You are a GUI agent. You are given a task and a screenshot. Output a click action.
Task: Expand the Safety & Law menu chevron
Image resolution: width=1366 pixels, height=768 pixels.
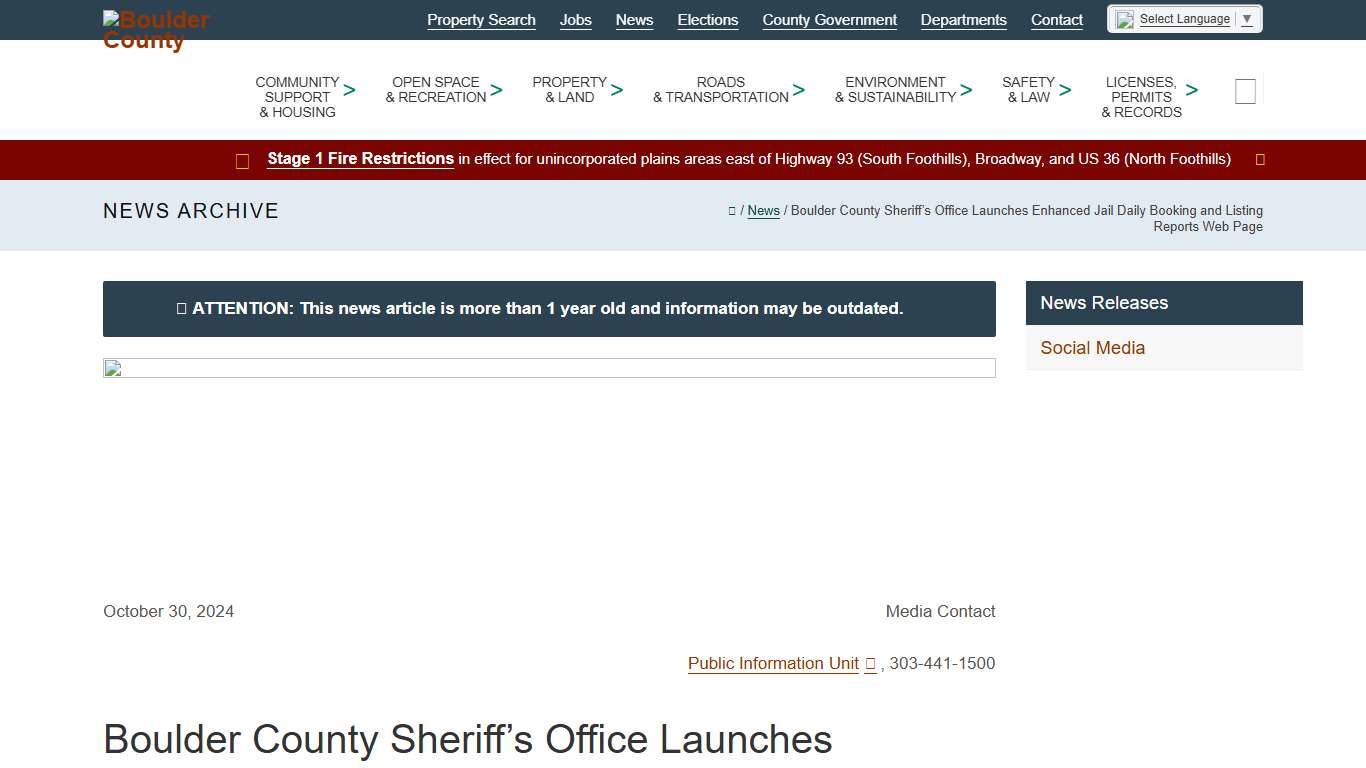click(1065, 90)
